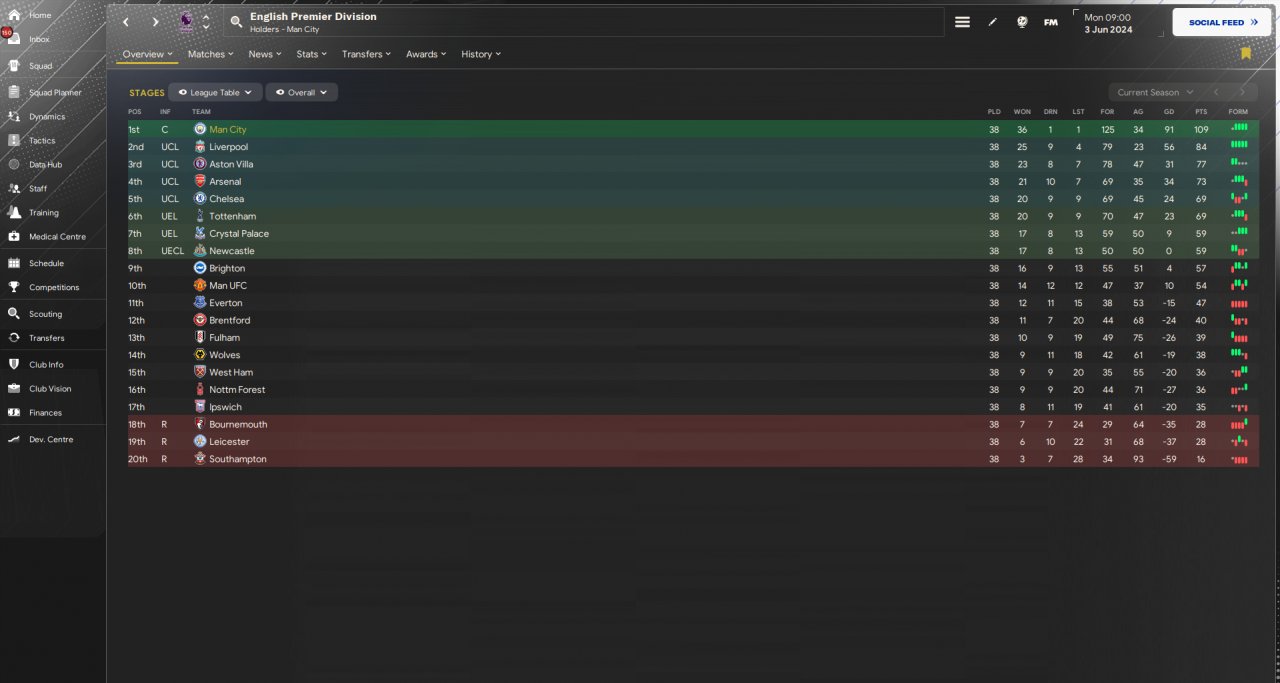The height and width of the screenshot is (683, 1280).
Task: Click Man City's form indicator bars
Action: [x=1239, y=128]
